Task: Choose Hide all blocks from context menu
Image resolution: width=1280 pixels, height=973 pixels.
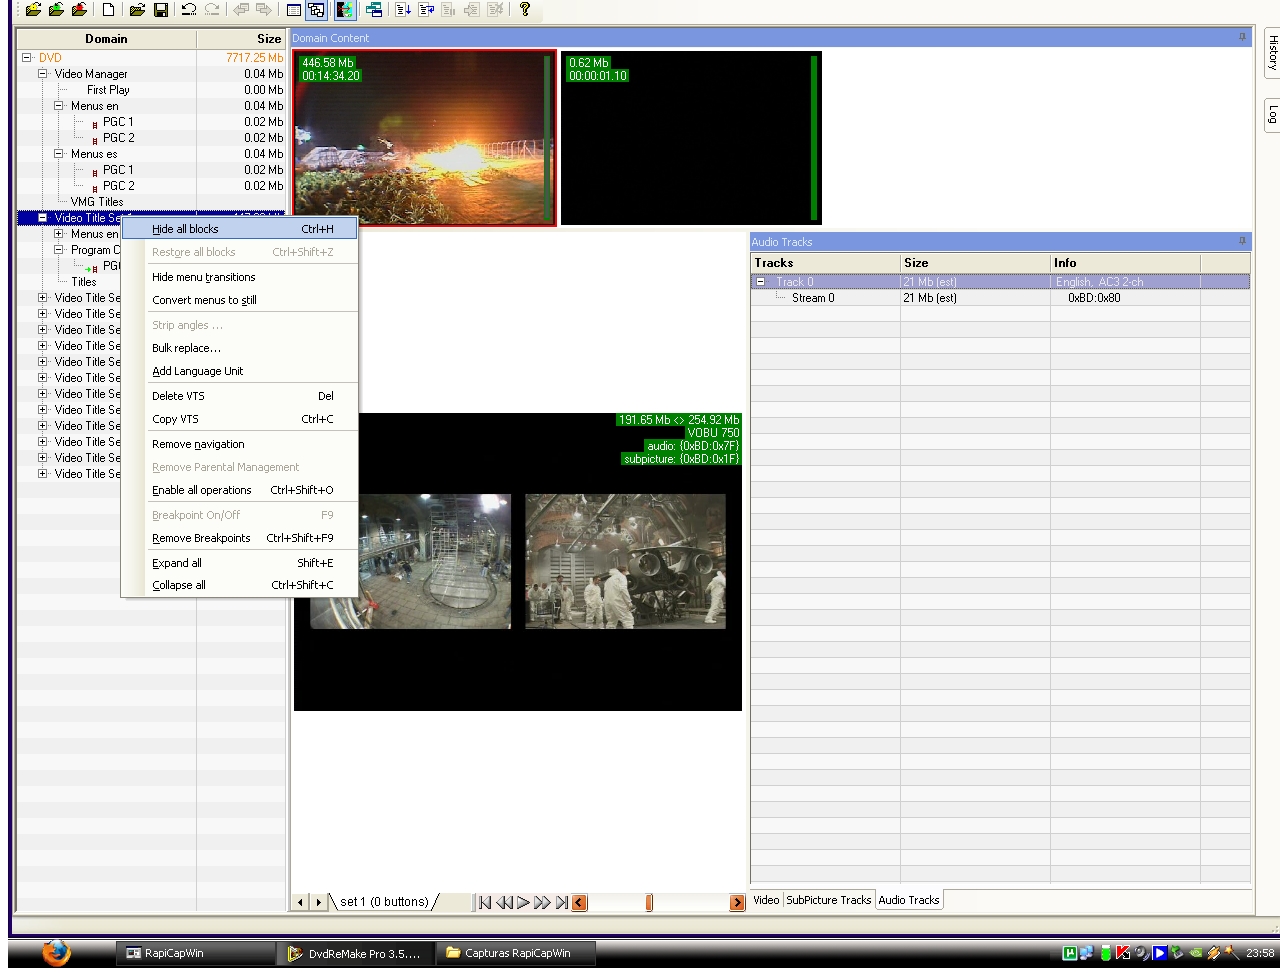Action: 239,229
